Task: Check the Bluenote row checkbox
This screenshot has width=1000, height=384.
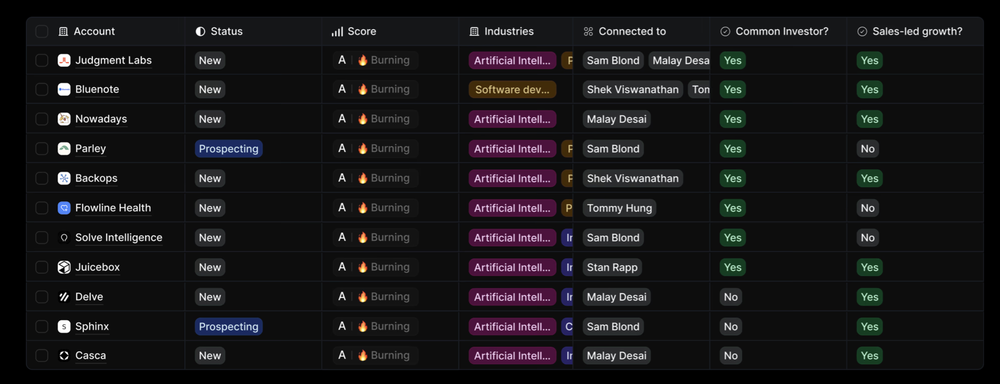Action: [x=41, y=89]
